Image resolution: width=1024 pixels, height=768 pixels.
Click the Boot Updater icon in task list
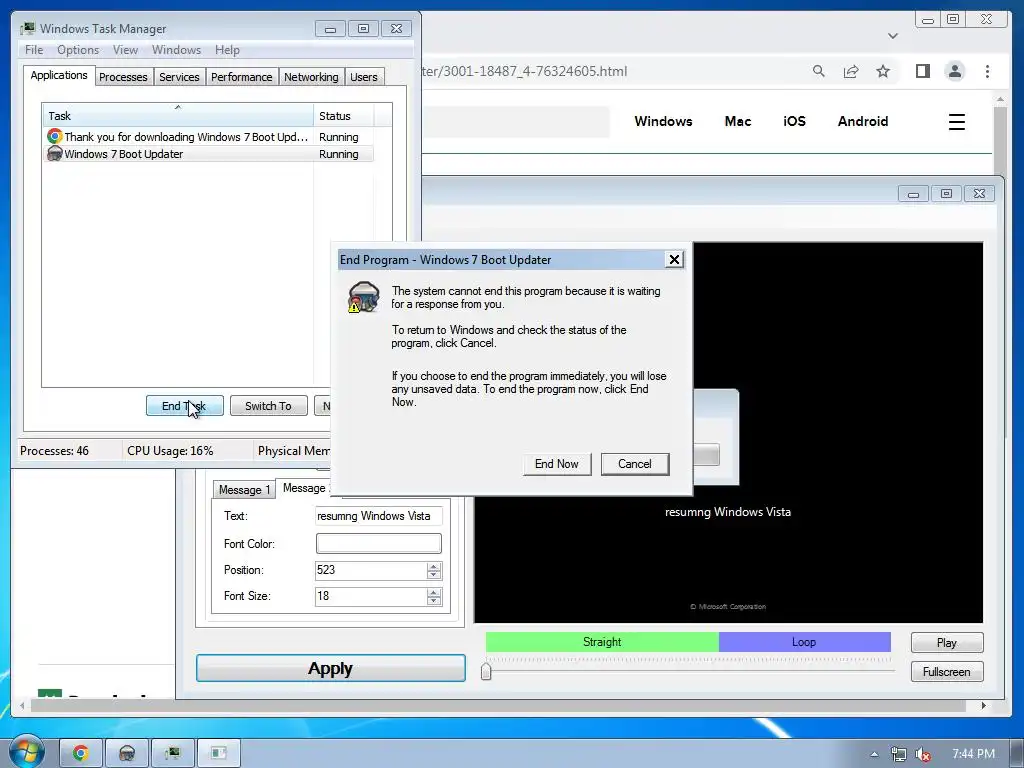(55, 154)
